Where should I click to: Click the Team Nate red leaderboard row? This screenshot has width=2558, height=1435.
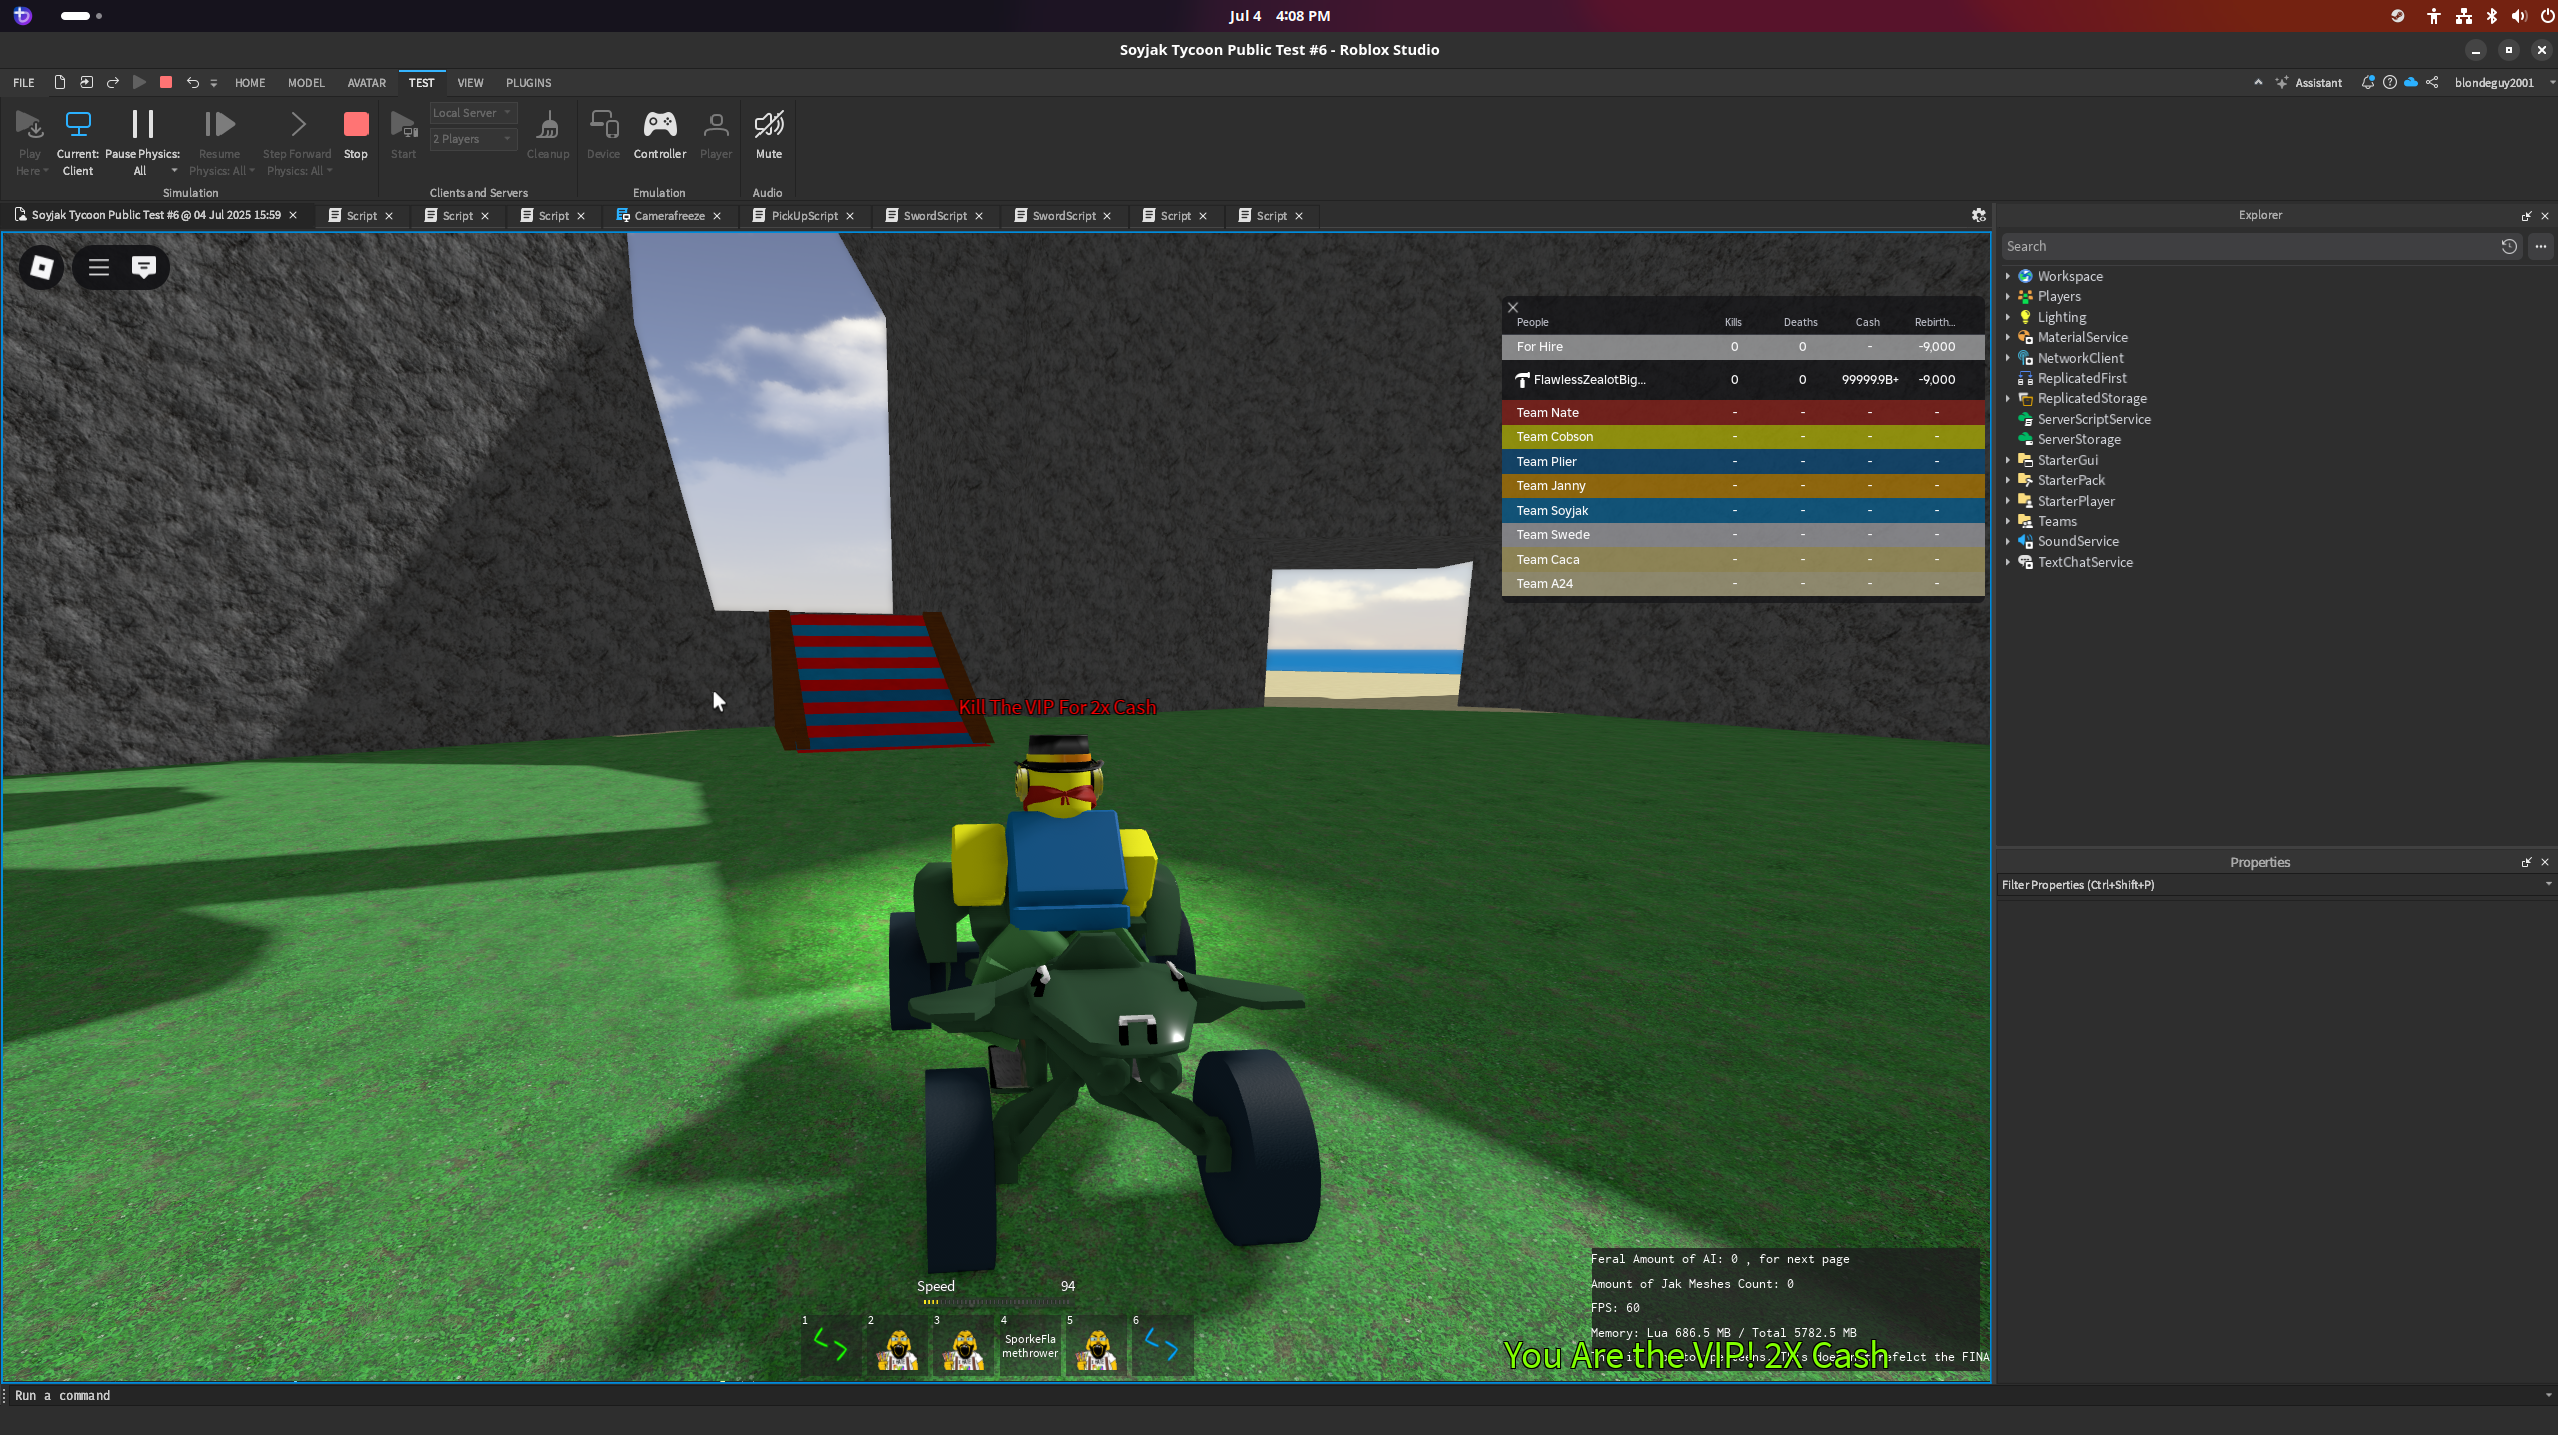[x=1743, y=412]
